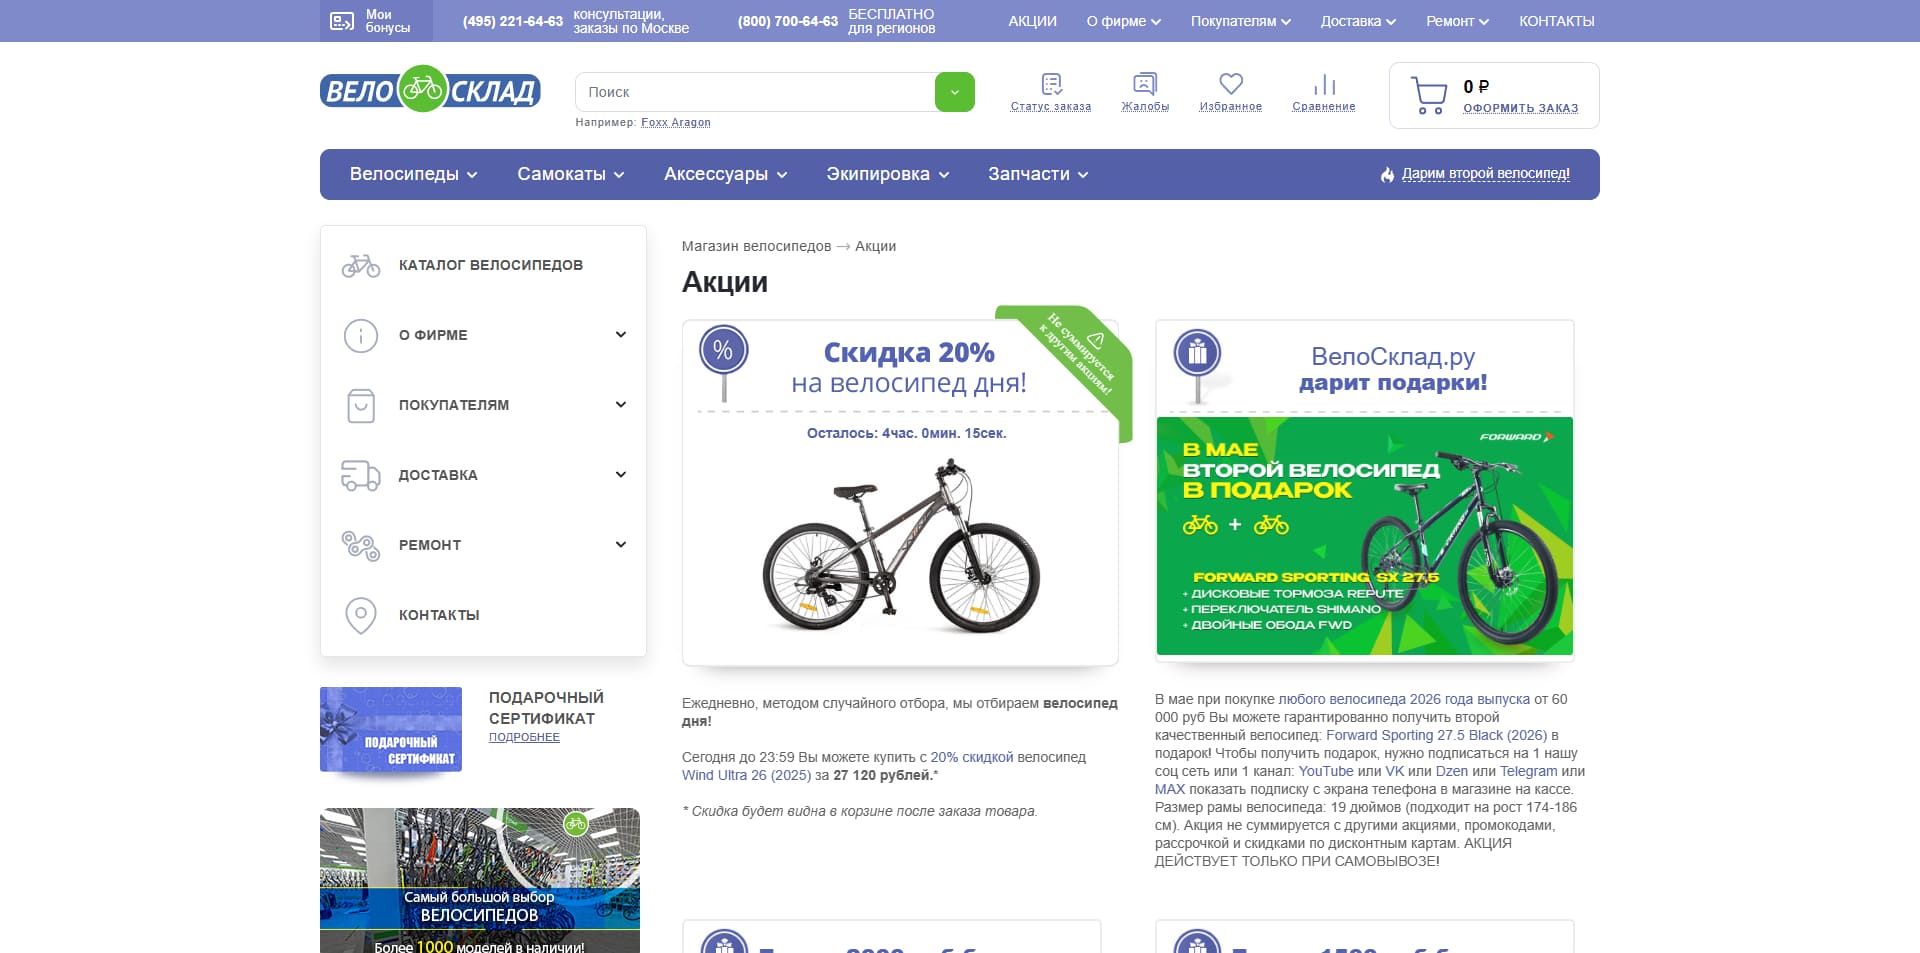Screen dimensions: 1920x953
Task: Expand the Ремонт sidebar chevron
Action: click(x=620, y=545)
